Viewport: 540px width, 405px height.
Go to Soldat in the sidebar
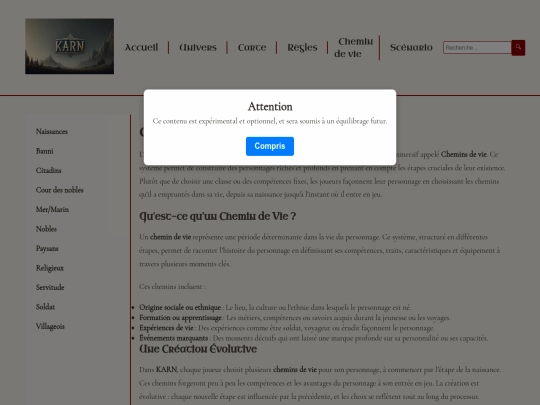45,307
